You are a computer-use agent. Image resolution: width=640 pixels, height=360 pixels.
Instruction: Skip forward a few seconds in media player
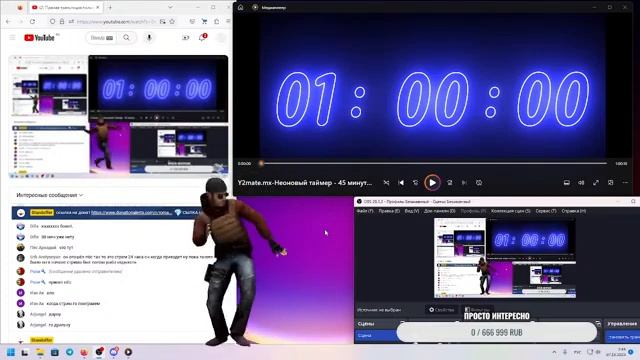coord(449,183)
